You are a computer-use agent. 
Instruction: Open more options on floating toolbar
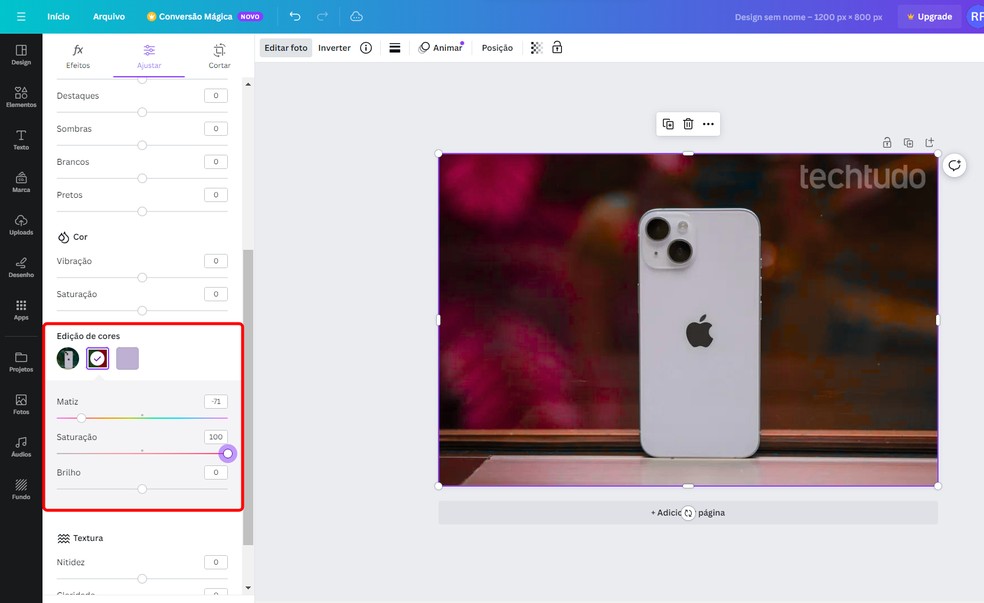(x=709, y=124)
